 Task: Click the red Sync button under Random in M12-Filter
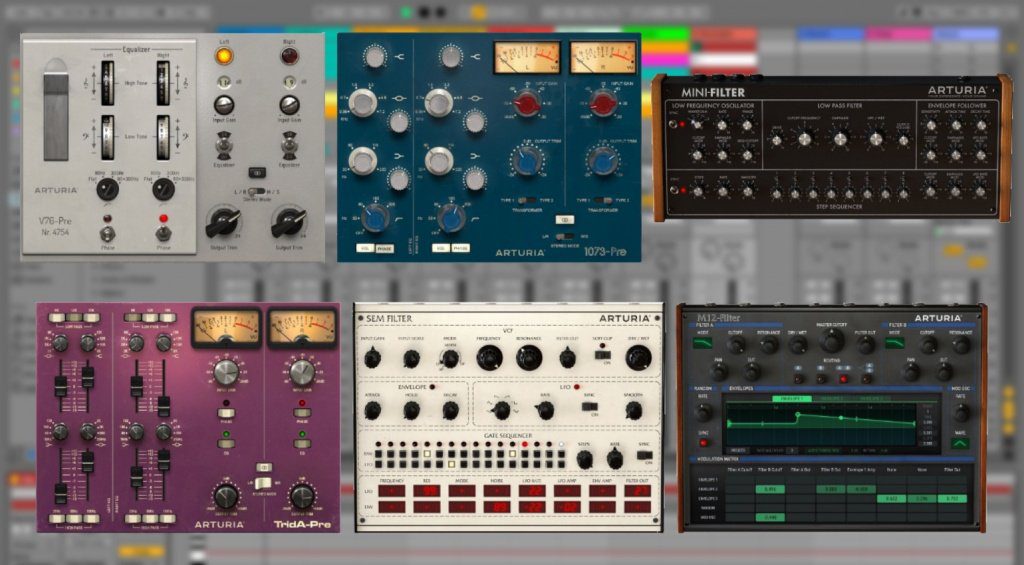coord(703,442)
